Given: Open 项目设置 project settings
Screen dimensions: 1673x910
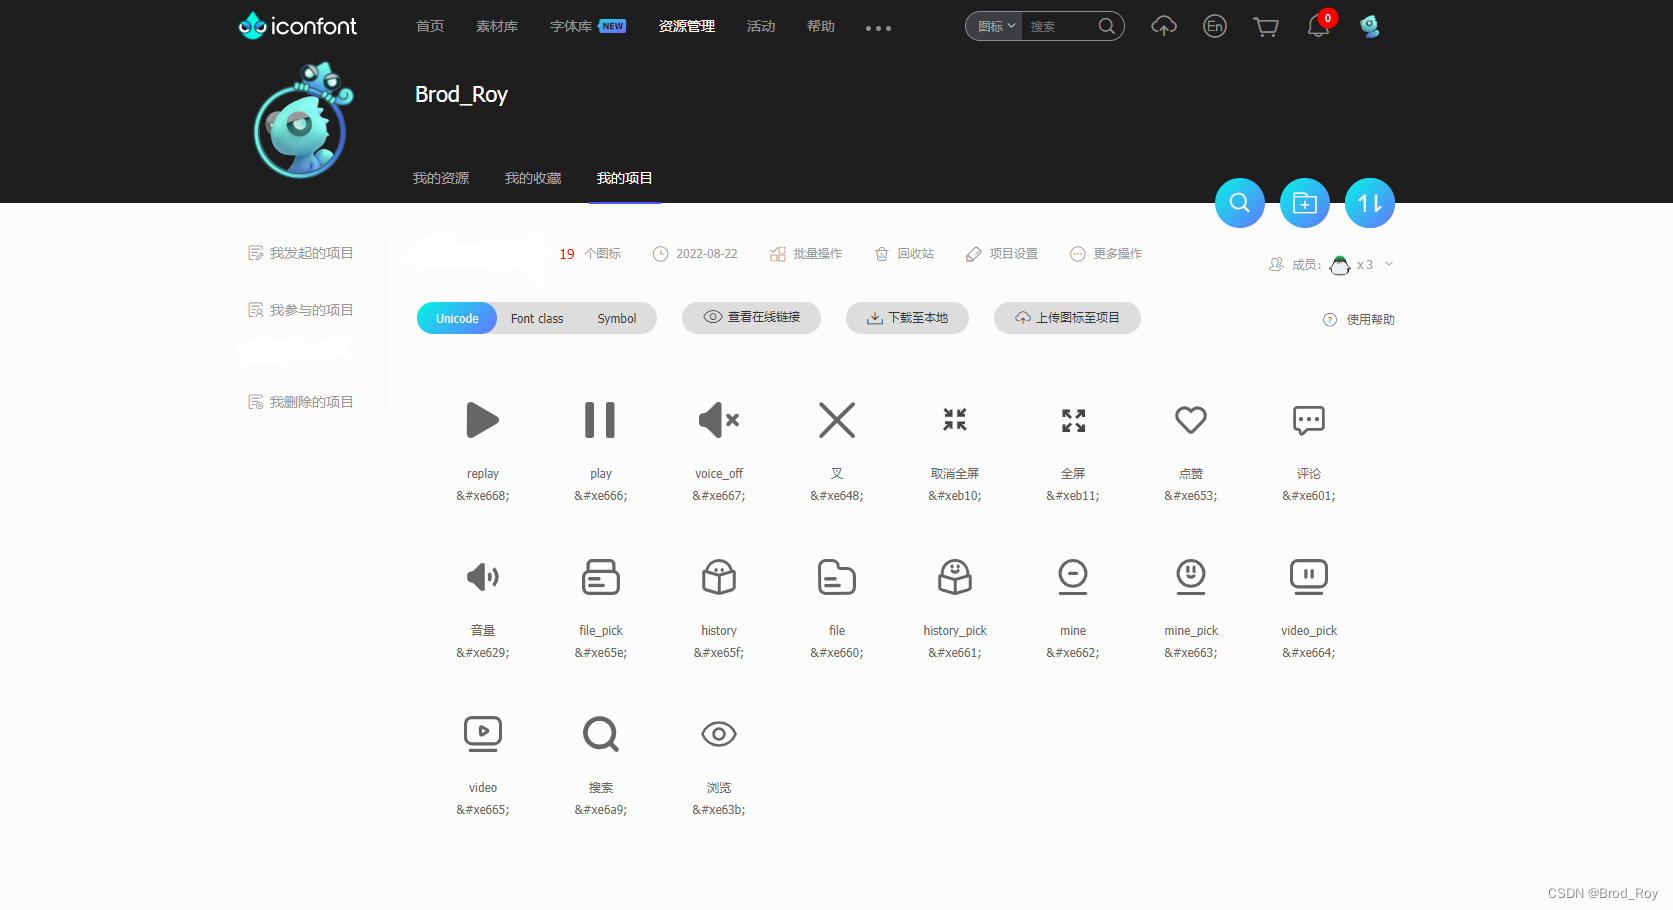Looking at the screenshot, I should click(x=1002, y=254).
